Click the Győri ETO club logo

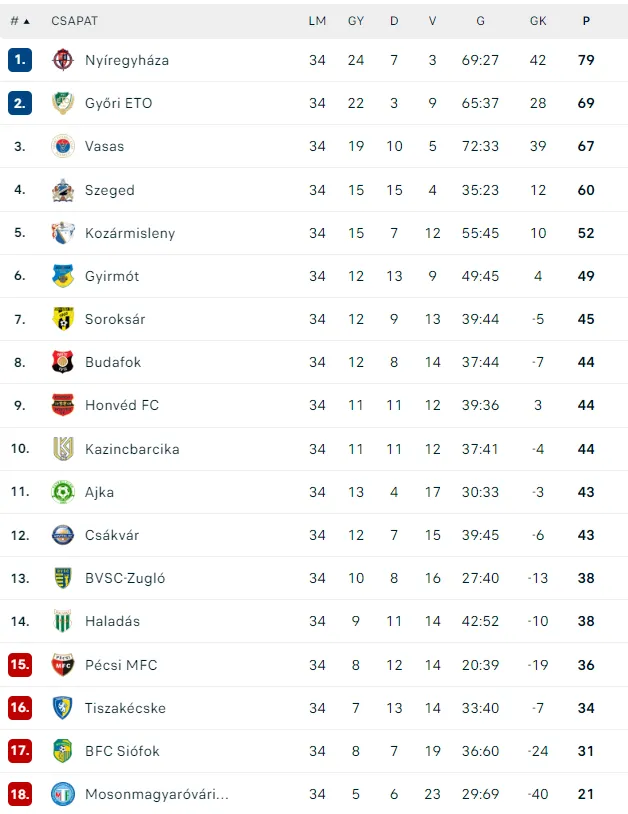click(x=63, y=103)
